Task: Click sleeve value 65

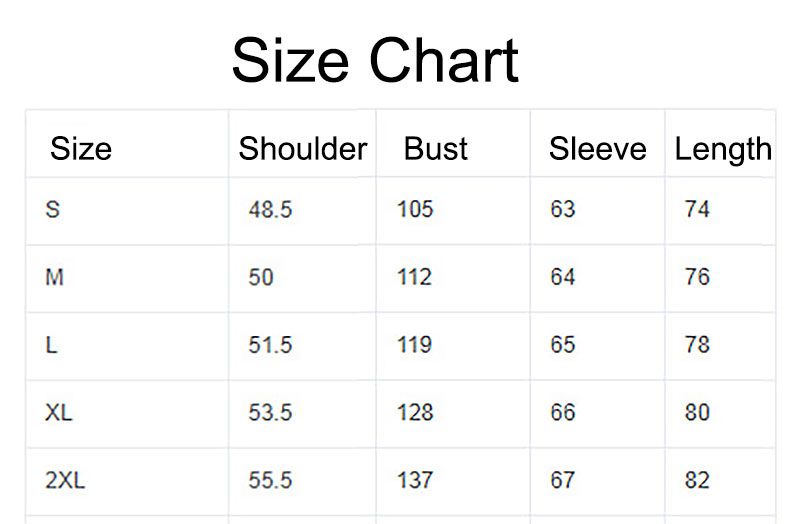Action: (x=563, y=345)
